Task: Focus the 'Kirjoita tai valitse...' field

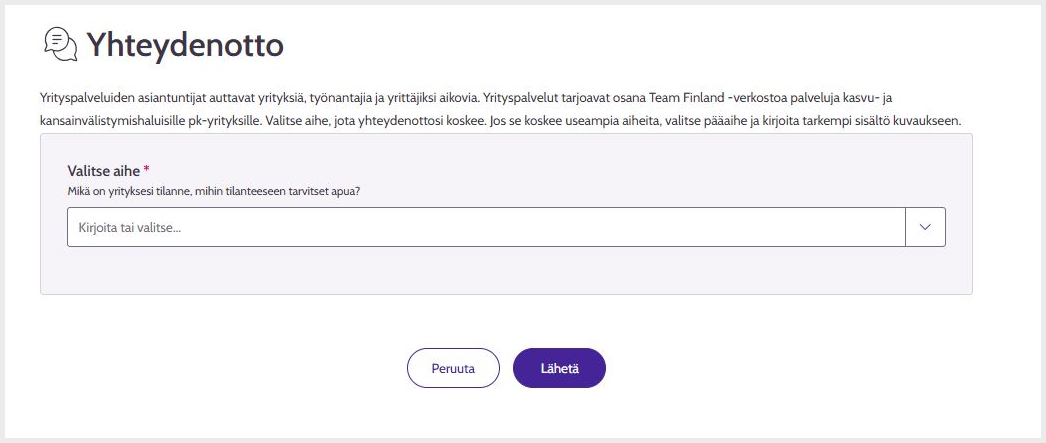Action: tap(486, 227)
